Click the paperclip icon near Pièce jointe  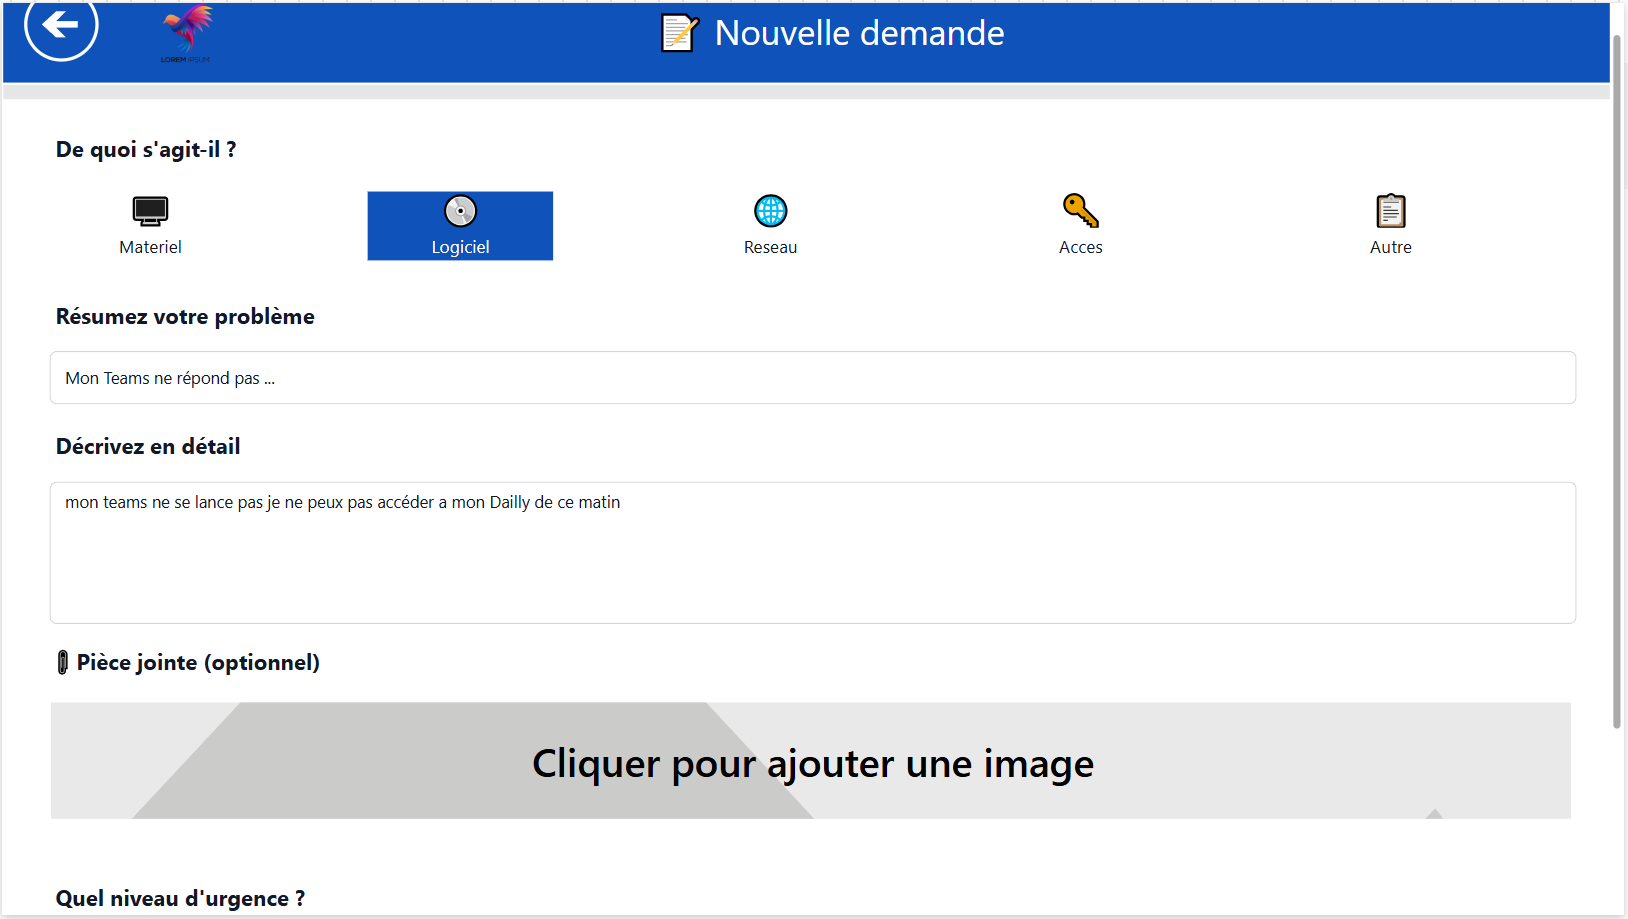(63, 662)
